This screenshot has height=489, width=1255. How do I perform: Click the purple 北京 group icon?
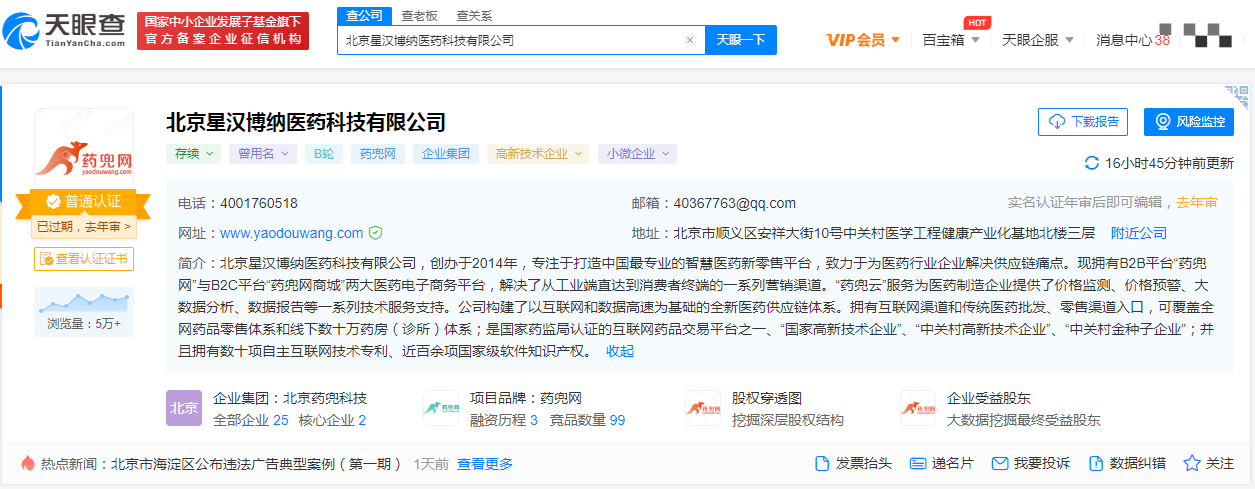coord(184,408)
